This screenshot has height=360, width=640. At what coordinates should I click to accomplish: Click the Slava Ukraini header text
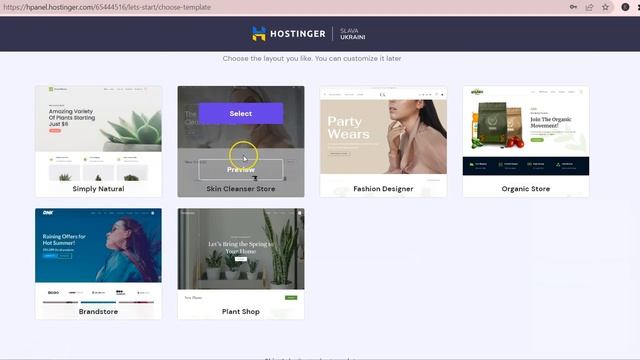pyautogui.click(x=353, y=34)
